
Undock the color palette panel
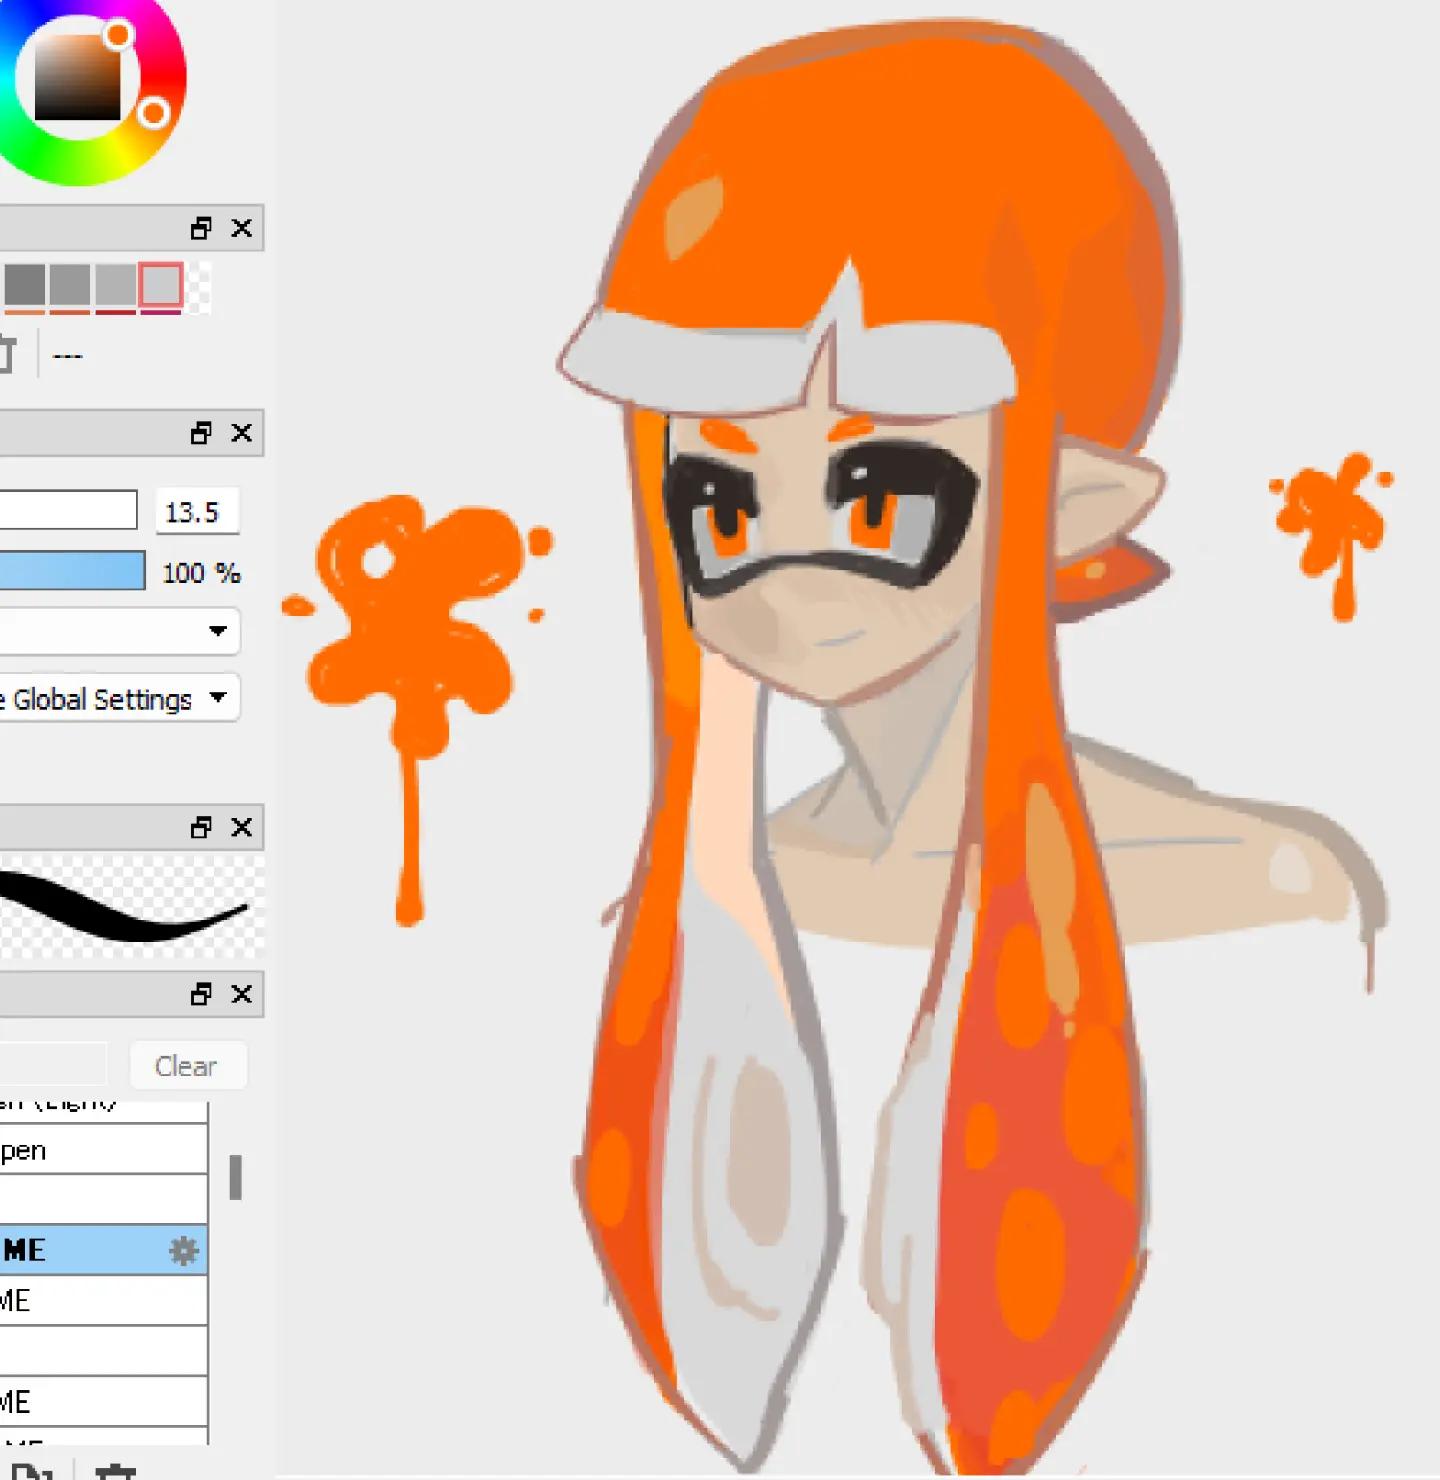click(x=201, y=229)
